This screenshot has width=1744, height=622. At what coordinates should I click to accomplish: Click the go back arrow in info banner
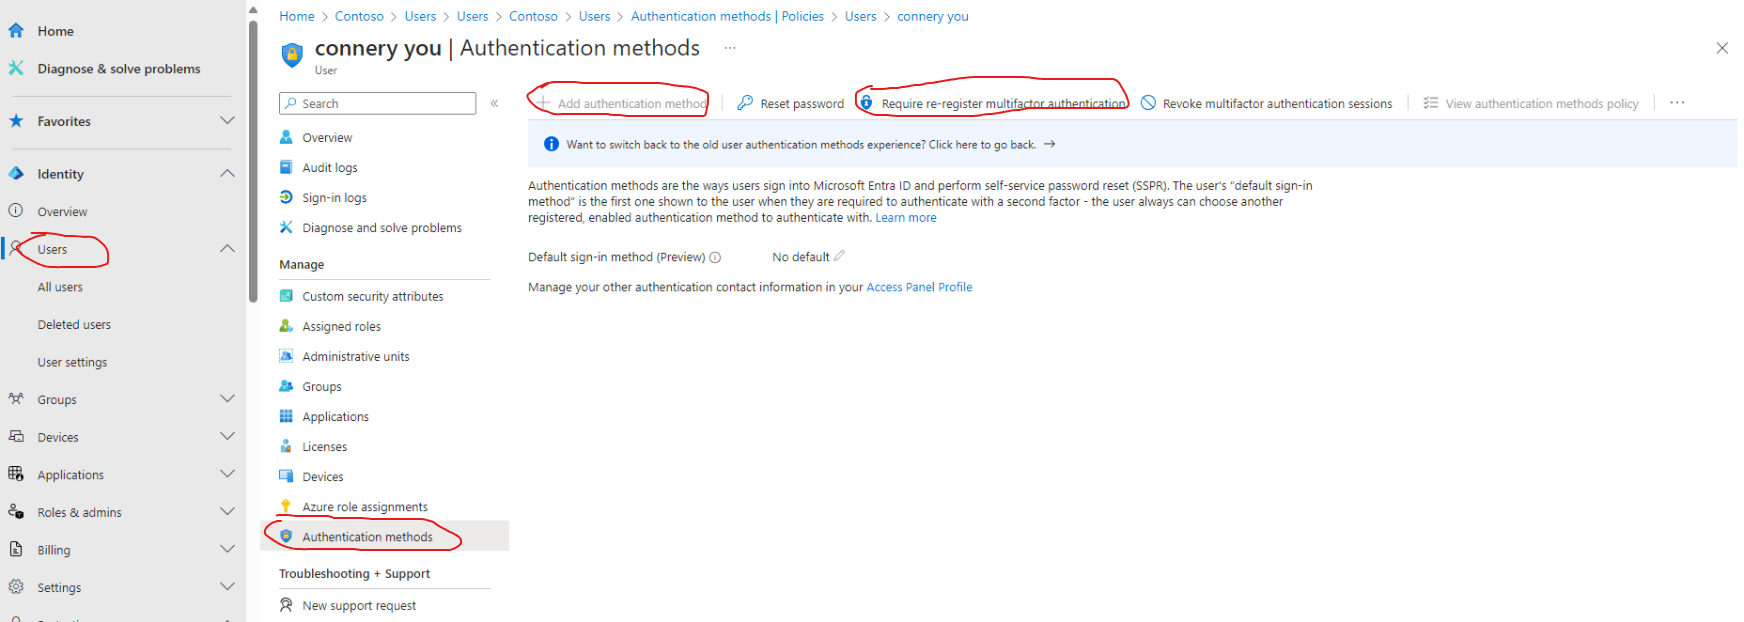point(1049,144)
